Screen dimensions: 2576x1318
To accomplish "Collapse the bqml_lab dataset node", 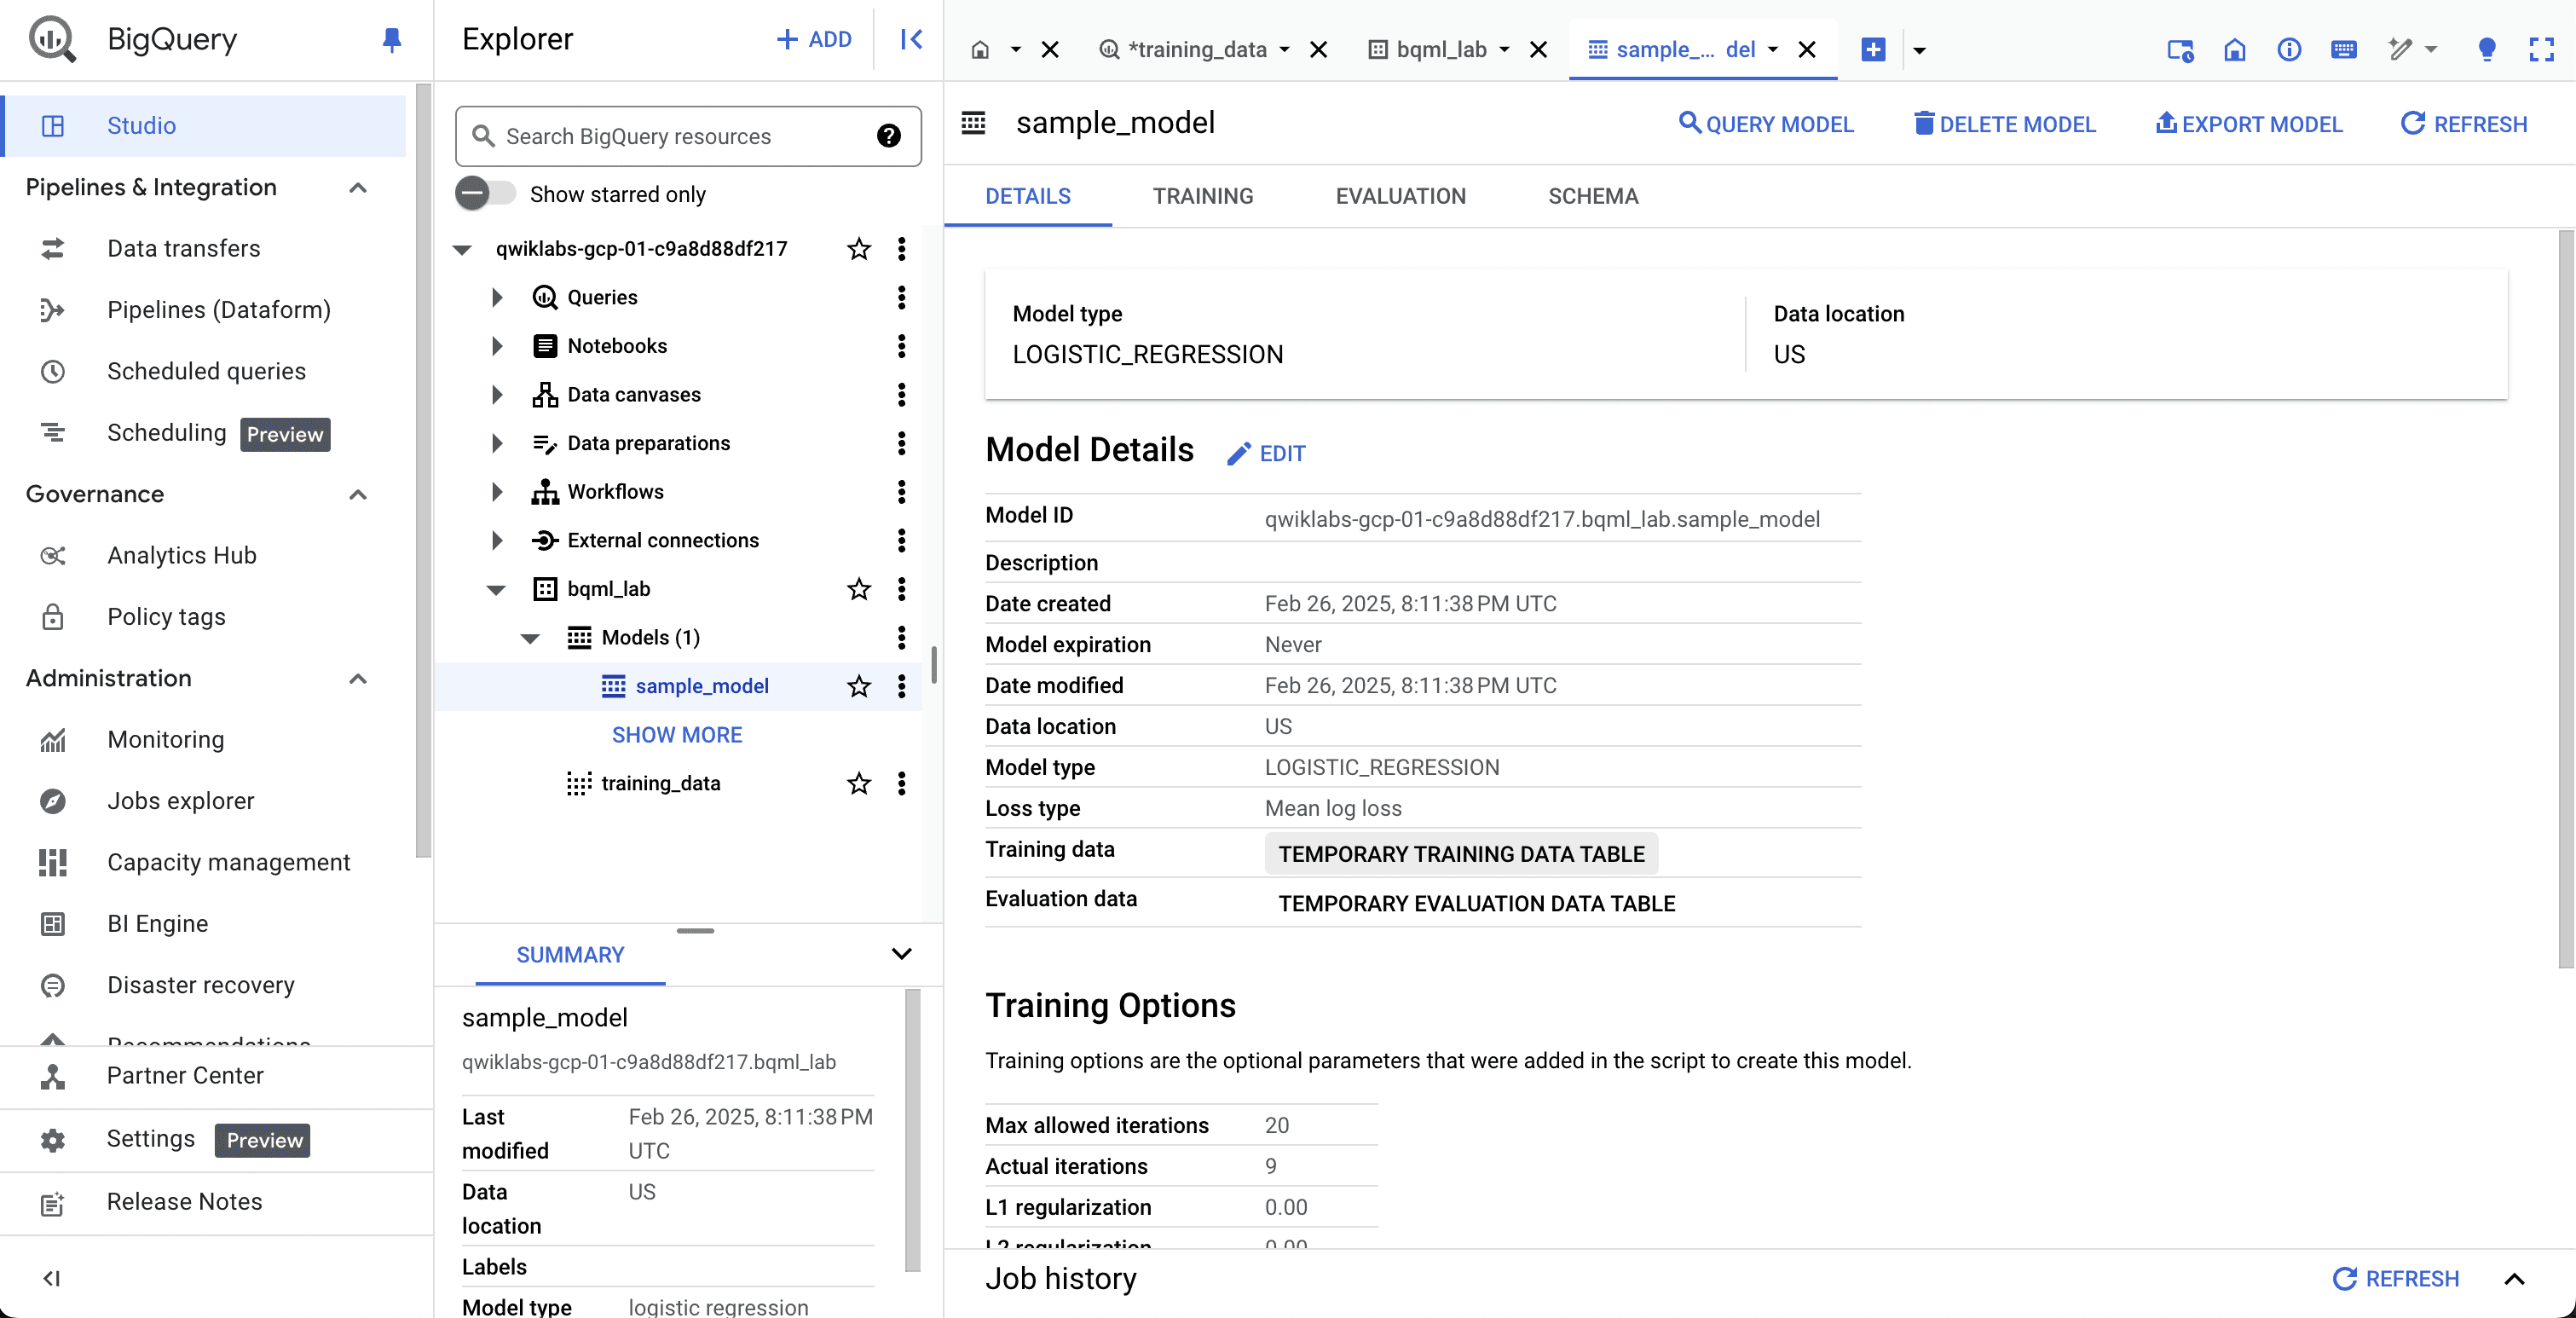I will tap(496, 589).
